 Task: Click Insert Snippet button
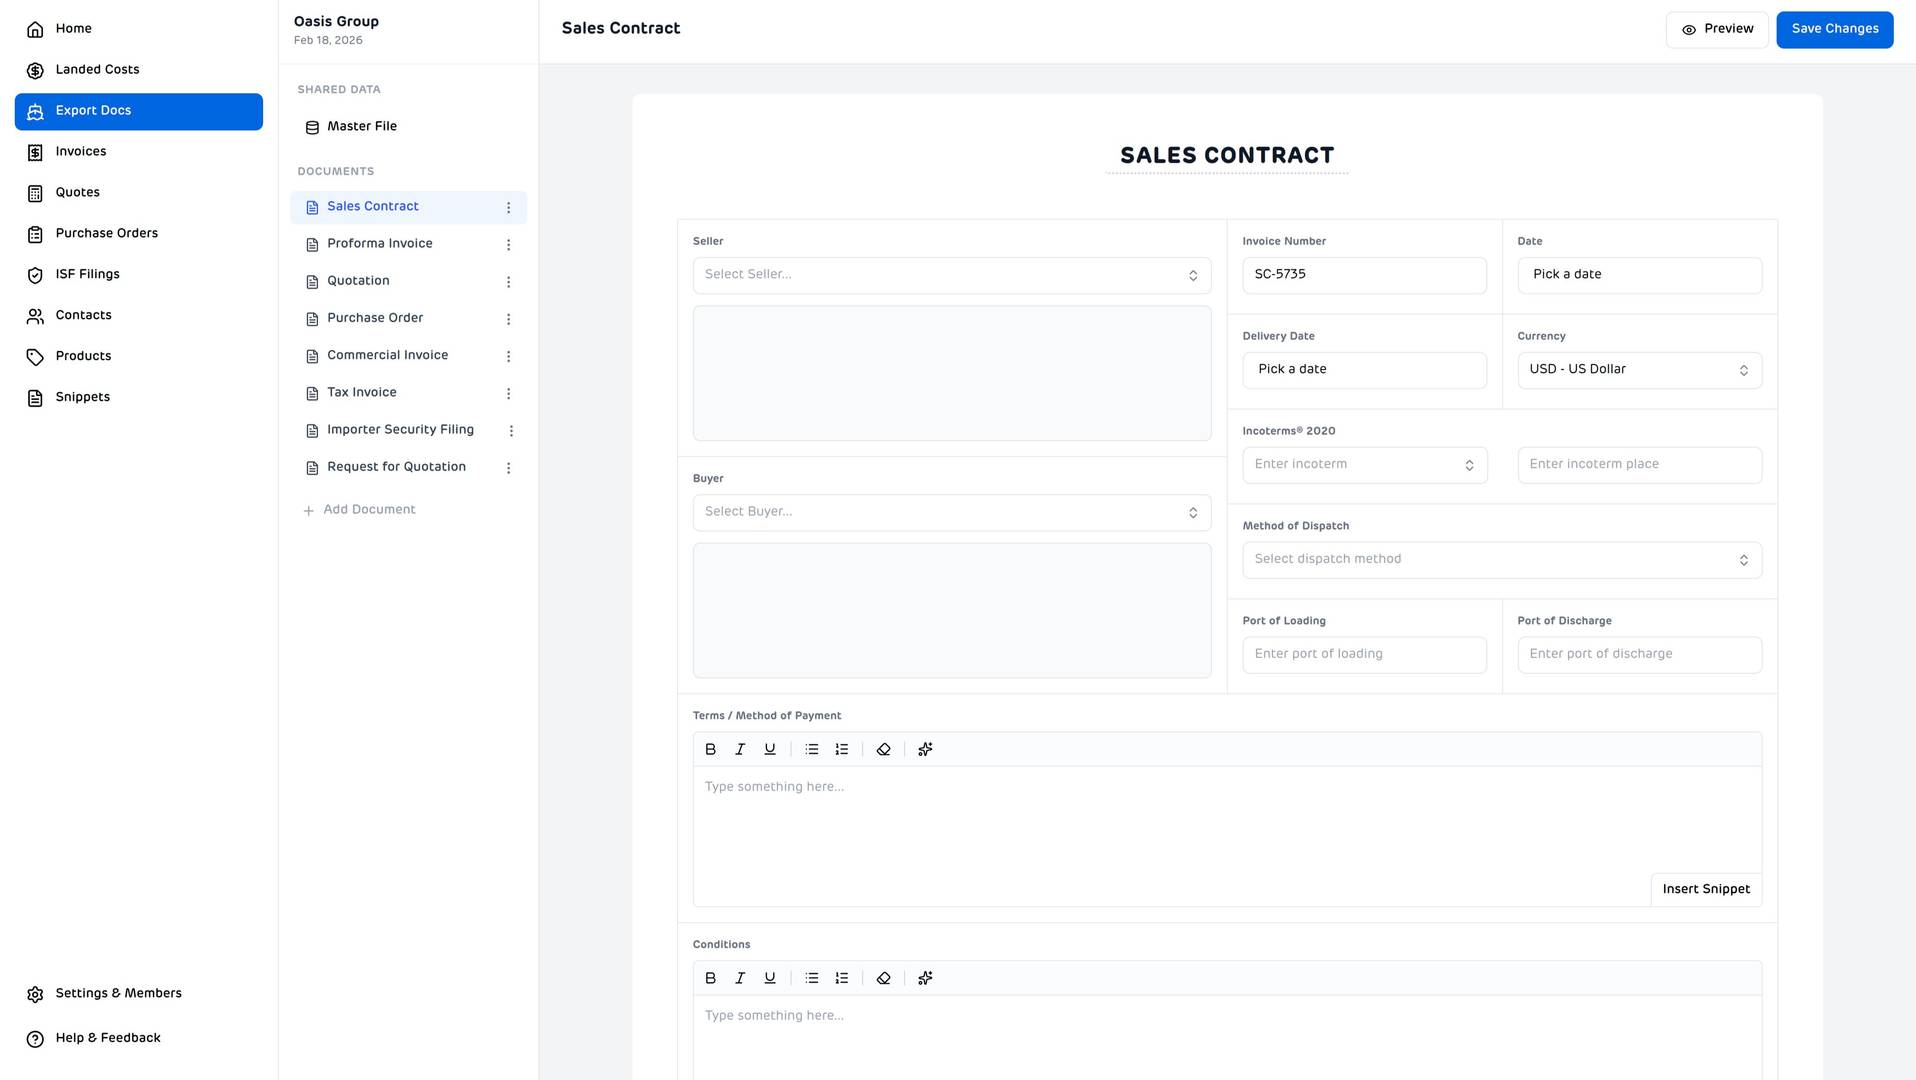coord(1705,889)
